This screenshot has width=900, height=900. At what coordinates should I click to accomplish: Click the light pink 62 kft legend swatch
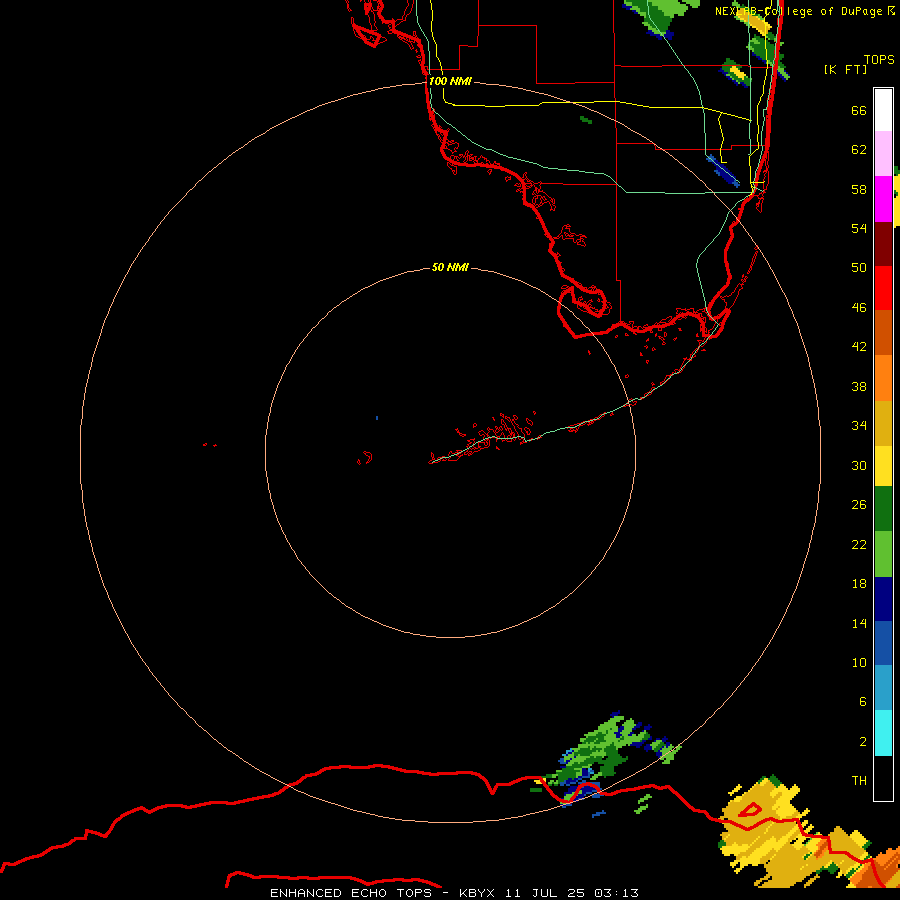point(883,154)
